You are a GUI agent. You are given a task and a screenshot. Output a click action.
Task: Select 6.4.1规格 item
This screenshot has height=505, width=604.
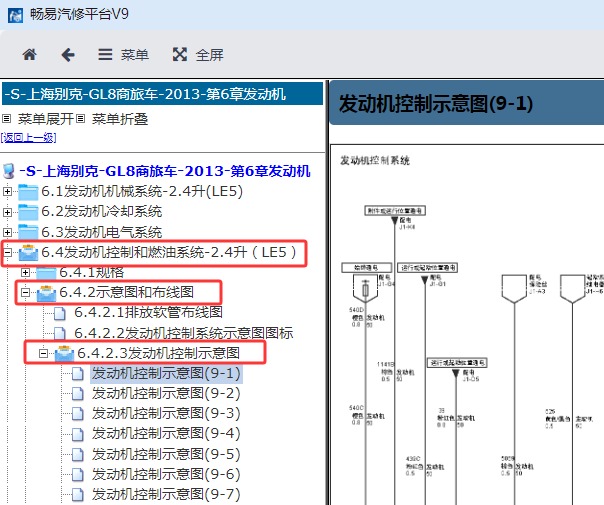coord(92,272)
